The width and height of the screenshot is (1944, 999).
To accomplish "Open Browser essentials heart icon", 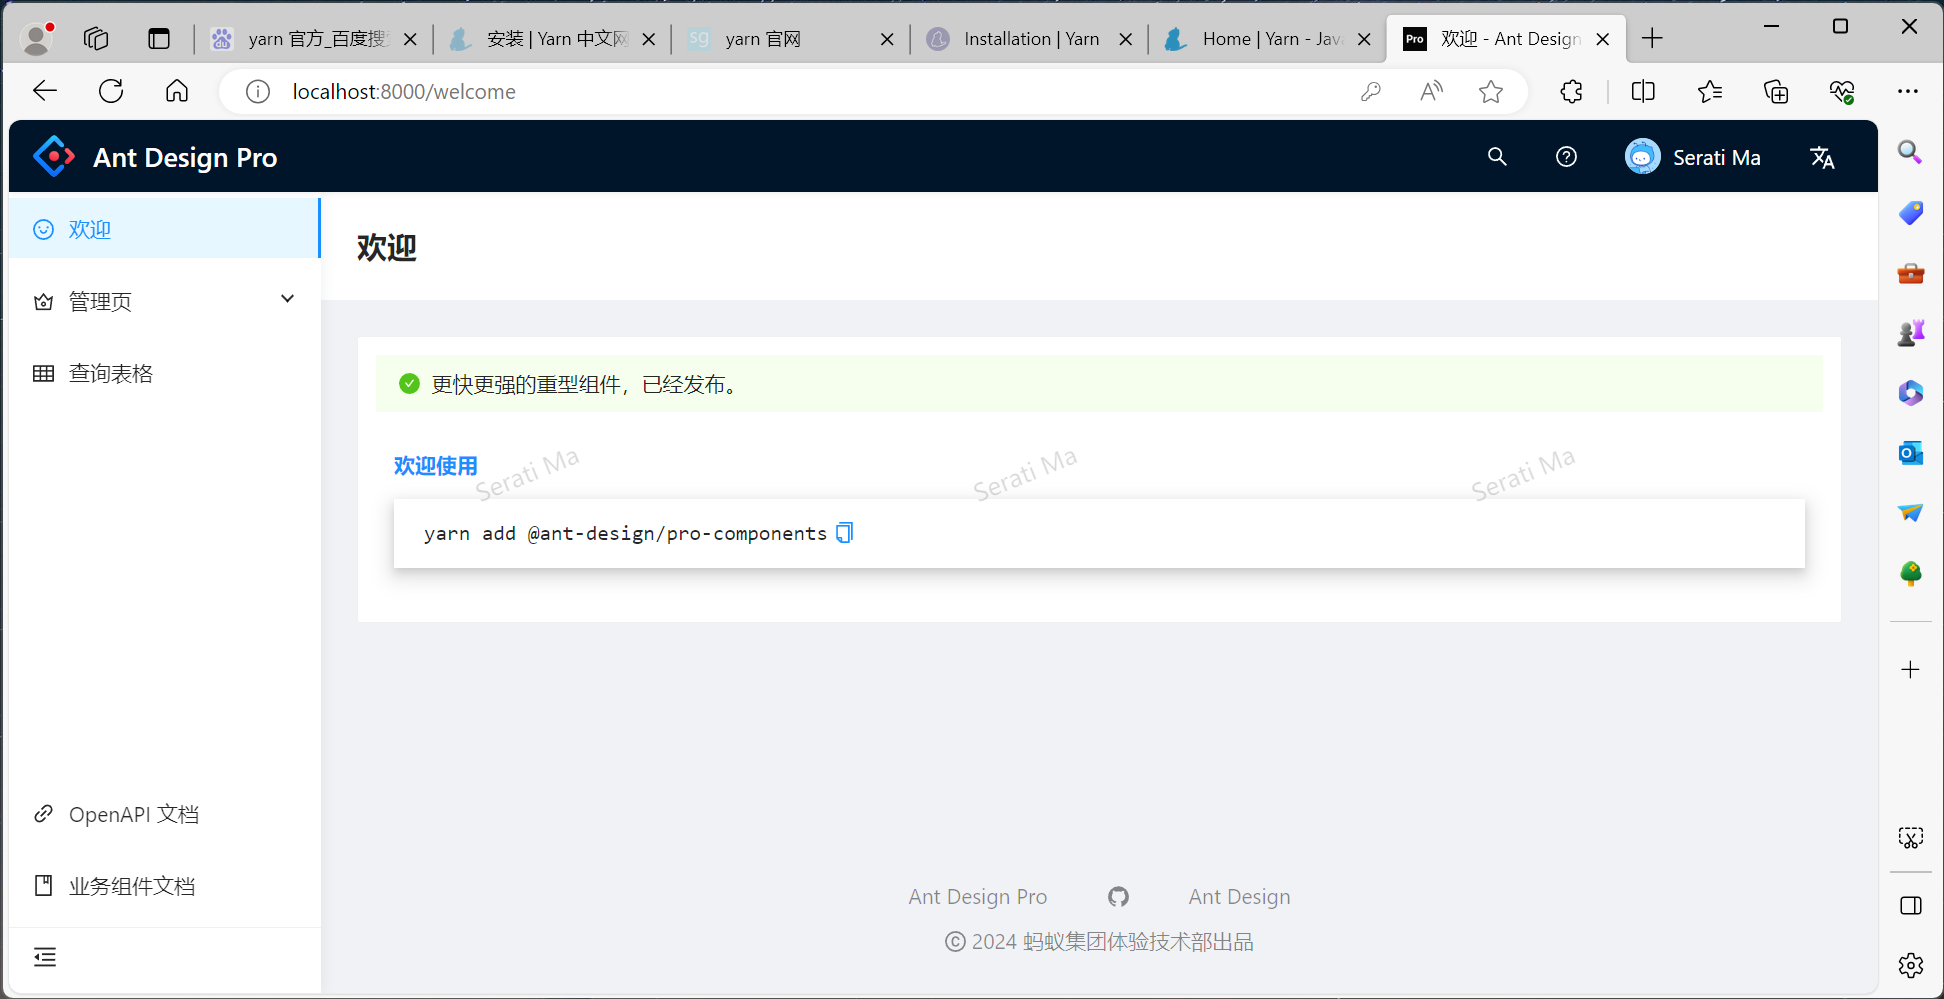I will (1842, 92).
